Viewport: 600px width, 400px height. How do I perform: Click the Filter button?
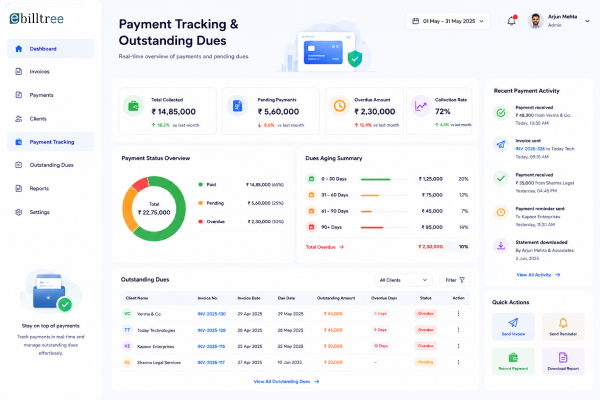click(x=455, y=280)
